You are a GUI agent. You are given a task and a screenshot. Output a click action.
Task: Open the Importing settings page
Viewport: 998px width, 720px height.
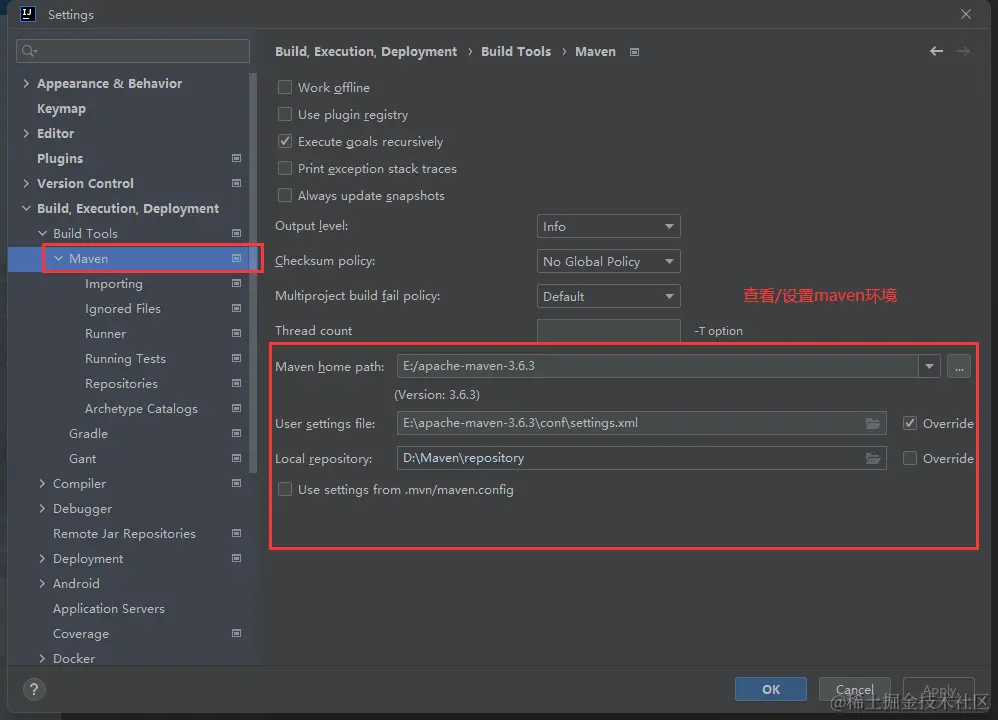114,283
